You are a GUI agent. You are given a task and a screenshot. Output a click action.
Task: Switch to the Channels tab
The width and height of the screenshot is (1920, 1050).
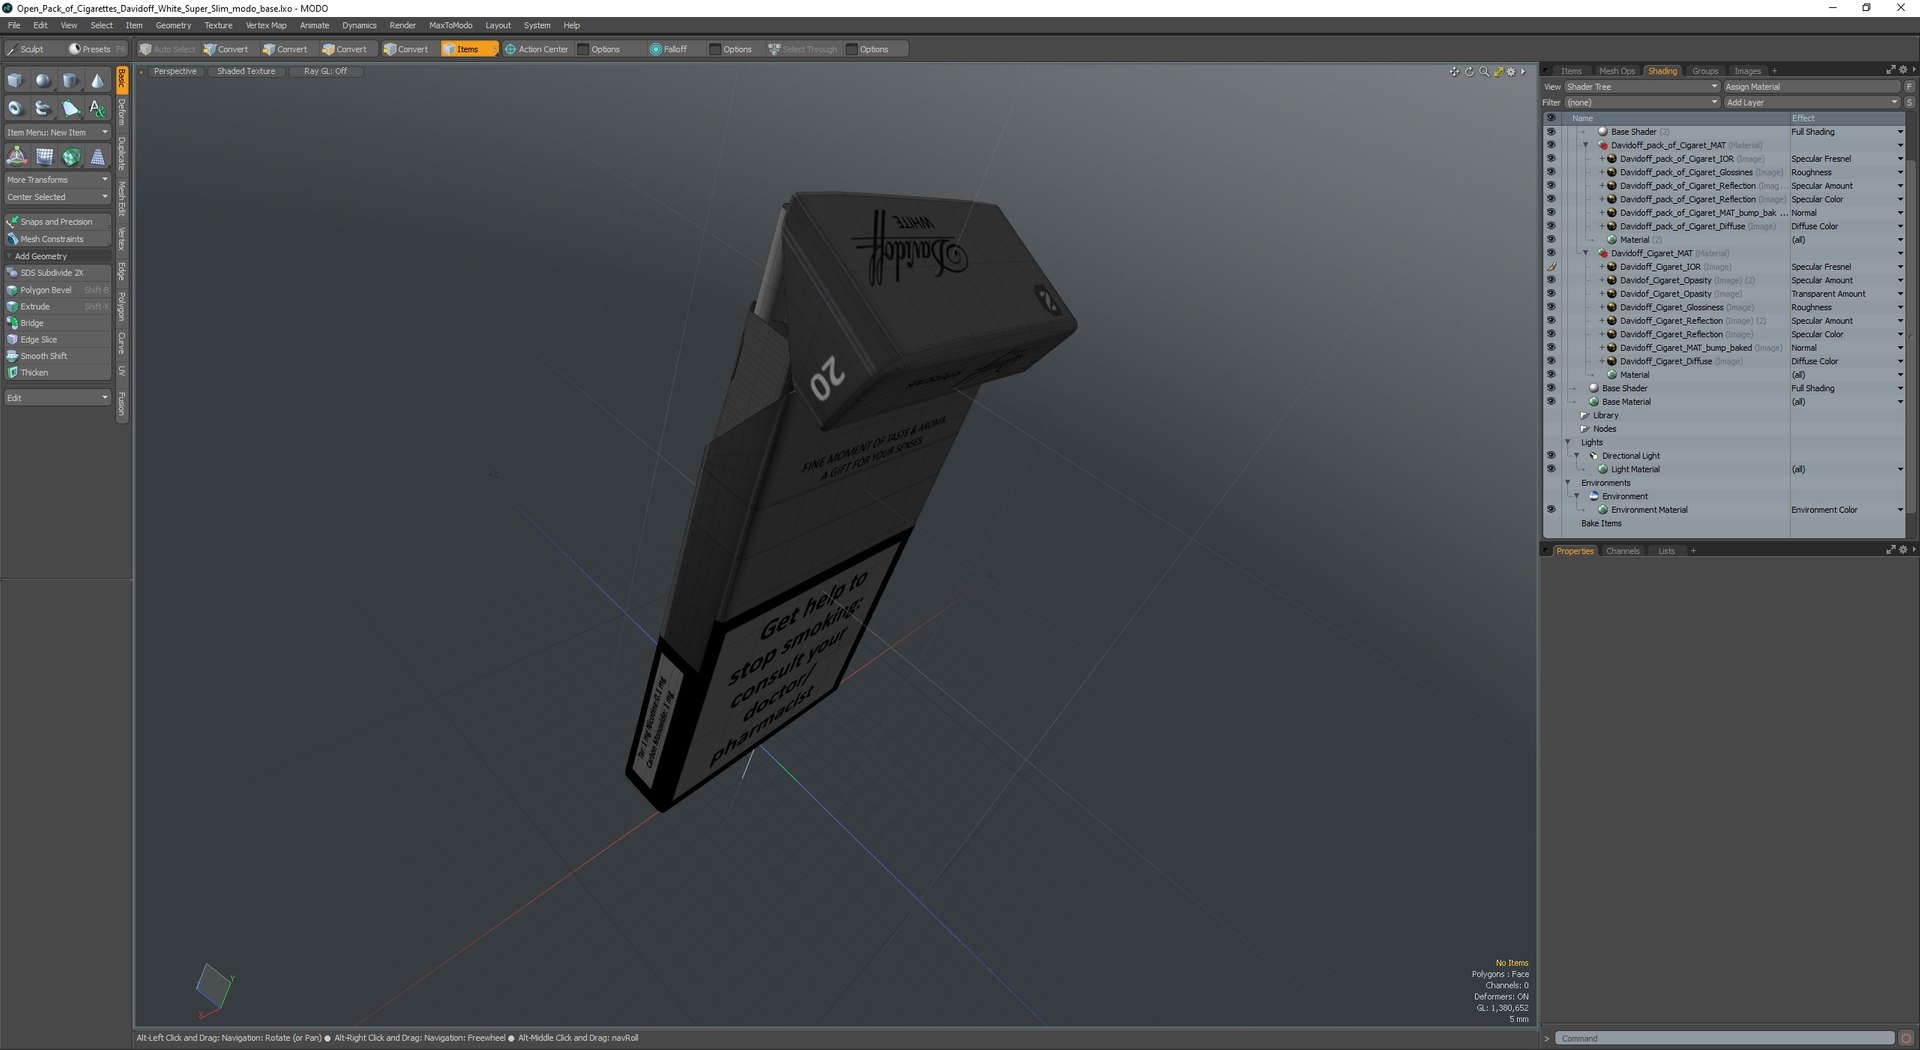pos(1622,551)
